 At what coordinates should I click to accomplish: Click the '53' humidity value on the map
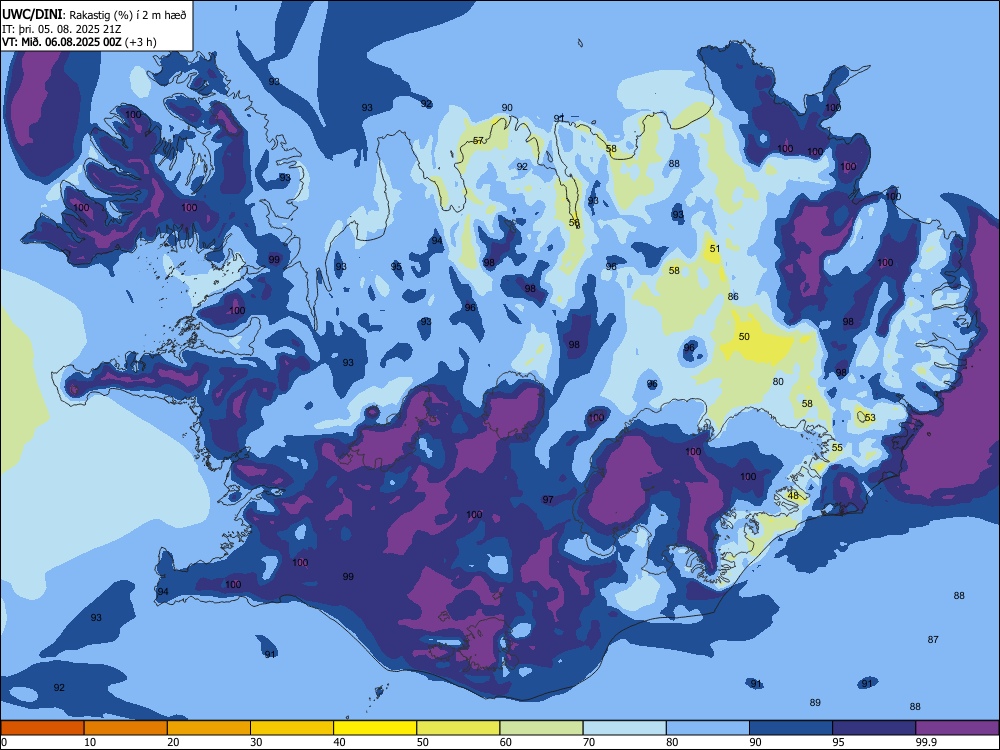tap(870, 418)
